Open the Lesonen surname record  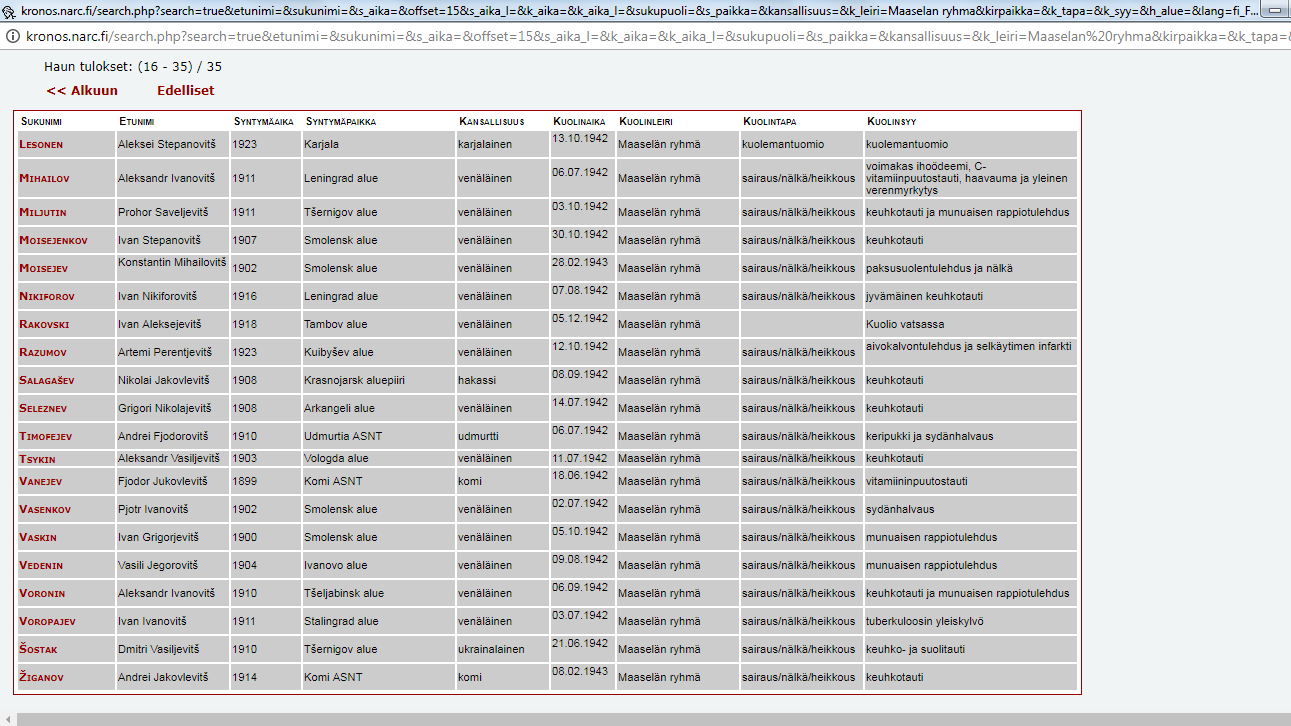pos(41,145)
